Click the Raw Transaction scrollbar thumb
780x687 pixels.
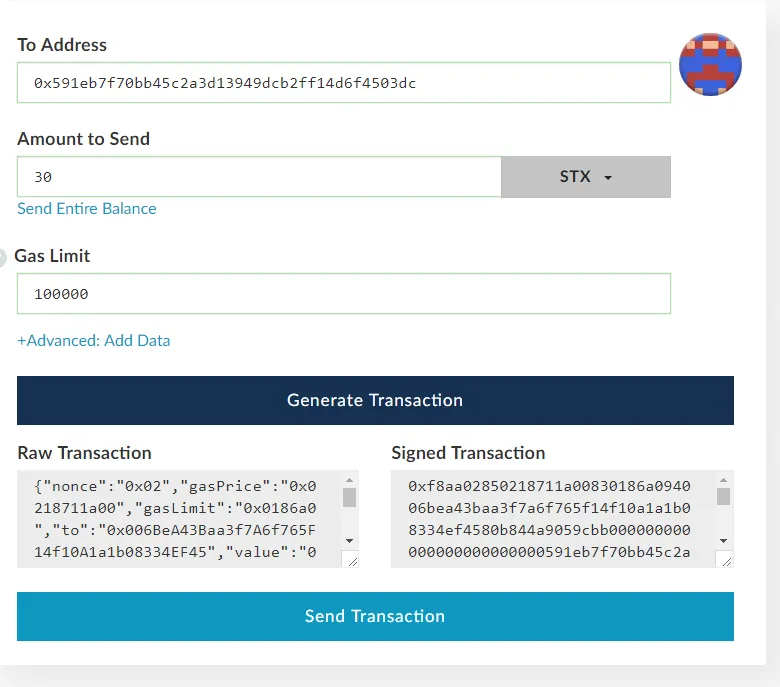pyautogui.click(x=349, y=497)
